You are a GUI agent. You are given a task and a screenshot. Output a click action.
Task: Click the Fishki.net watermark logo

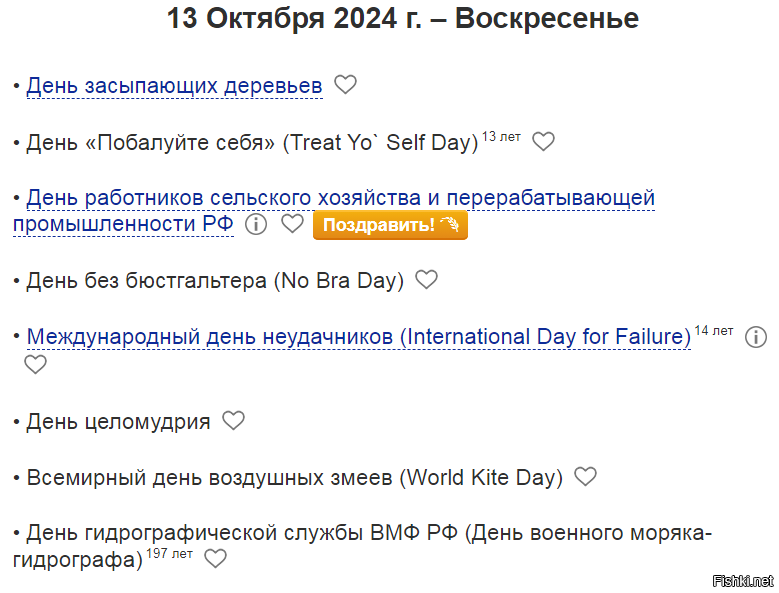[x=743, y=581]
